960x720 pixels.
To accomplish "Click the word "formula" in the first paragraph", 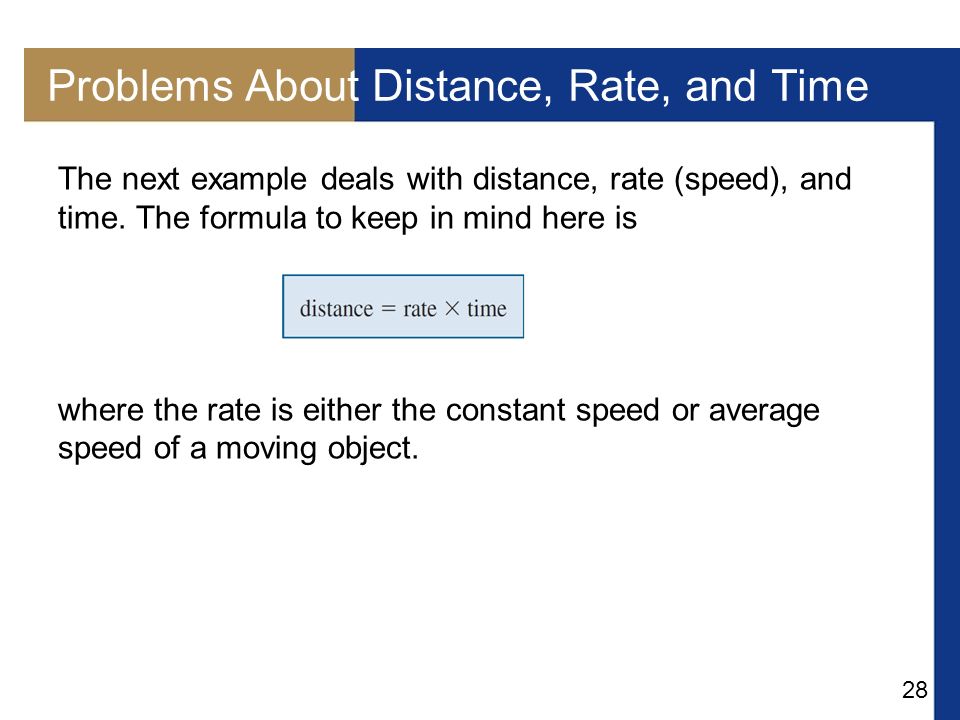I will 253,217.
